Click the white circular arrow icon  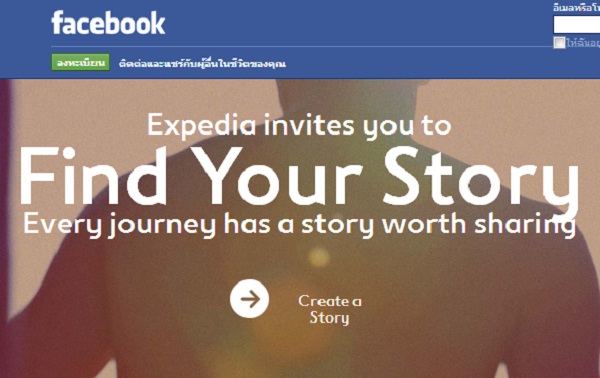click(249, 299)
